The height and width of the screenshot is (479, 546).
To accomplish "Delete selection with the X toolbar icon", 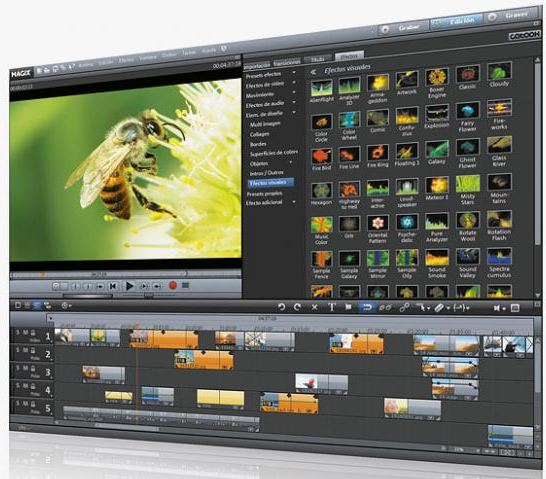I will pyautogui.click(x=314, y=307).
